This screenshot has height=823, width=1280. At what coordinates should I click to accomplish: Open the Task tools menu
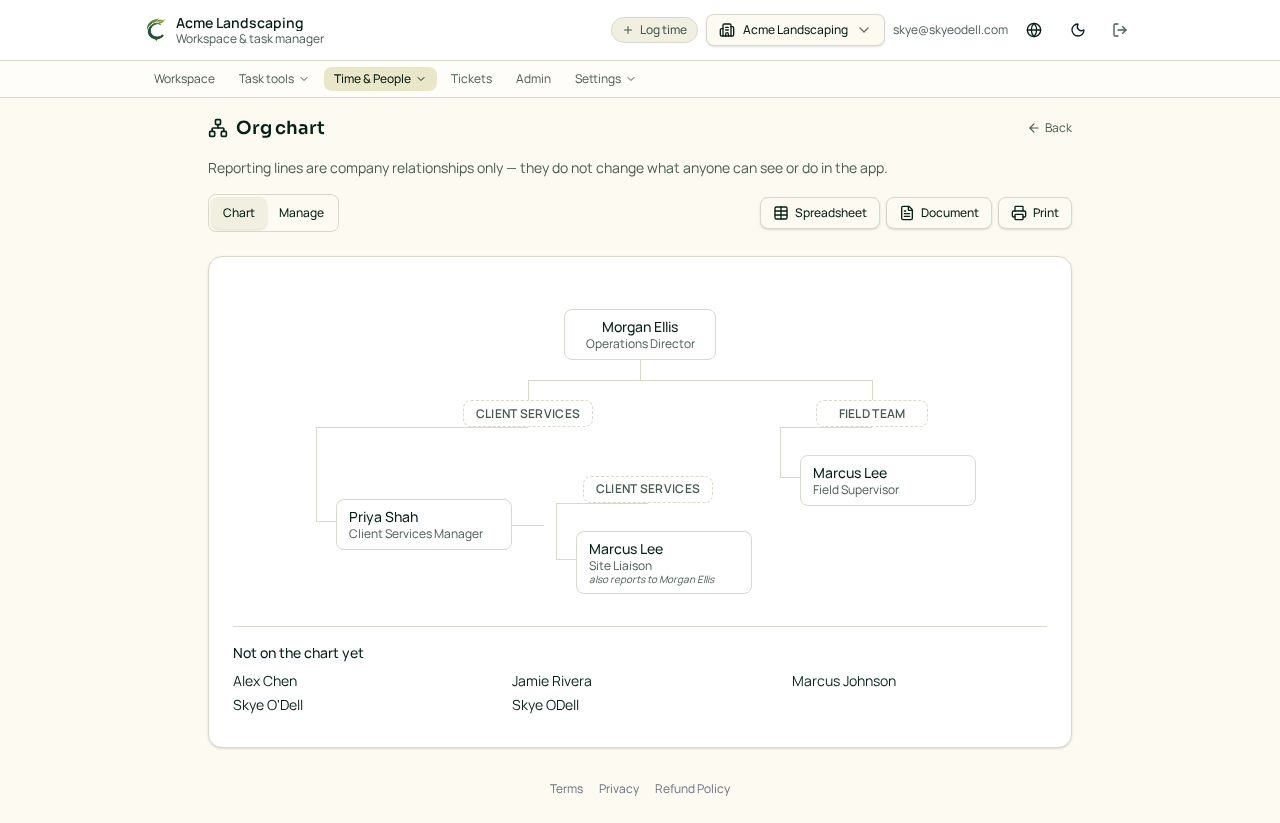point(274,79)
